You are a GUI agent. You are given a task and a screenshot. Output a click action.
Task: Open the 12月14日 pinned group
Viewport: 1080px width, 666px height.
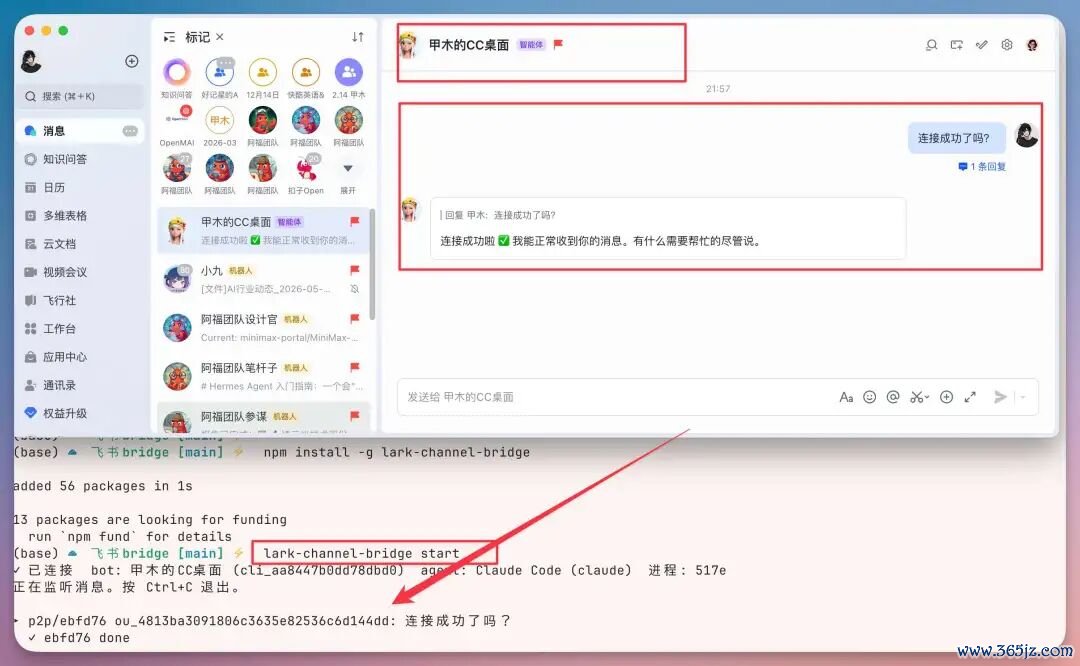coord(262,79)
